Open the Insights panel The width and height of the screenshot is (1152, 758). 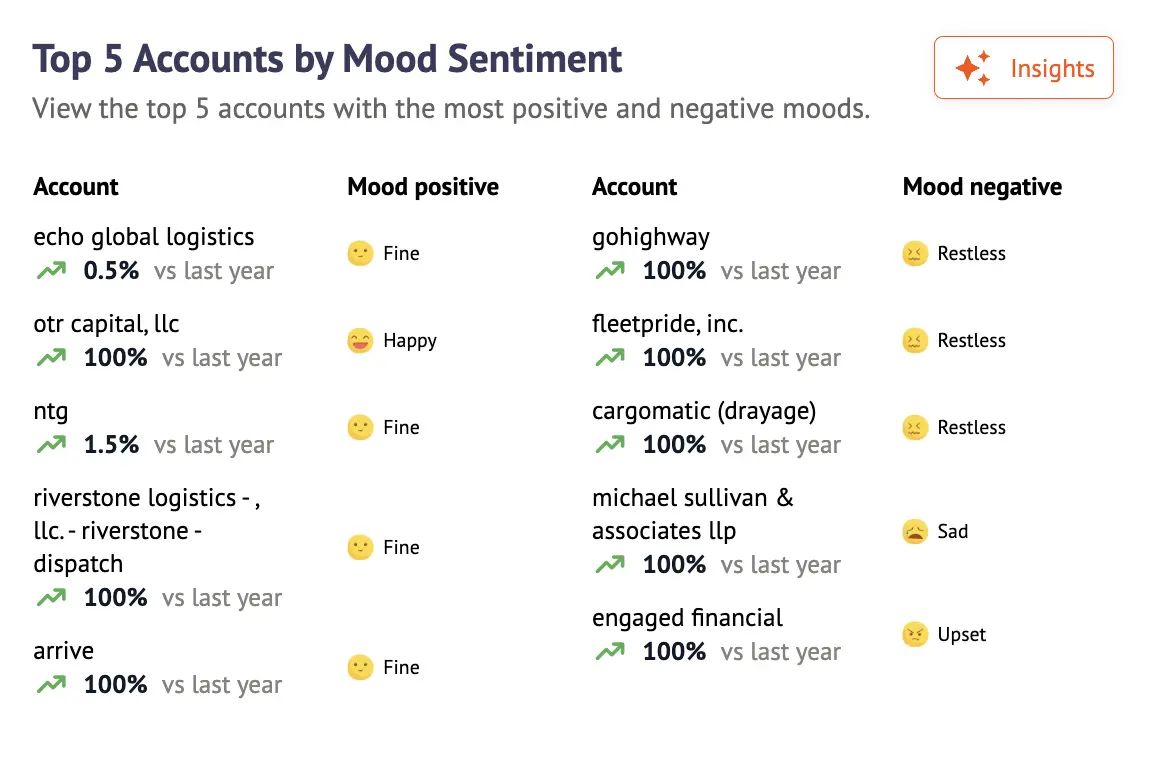(1023, 68)
